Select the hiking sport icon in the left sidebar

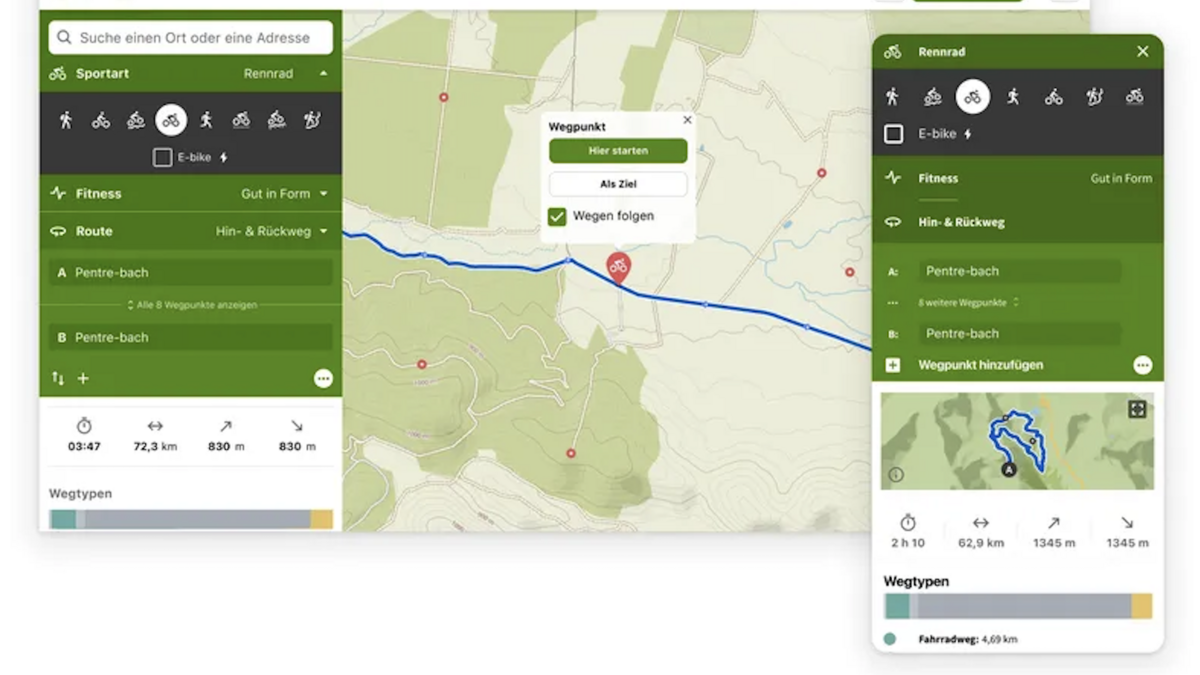click(66, 121)
